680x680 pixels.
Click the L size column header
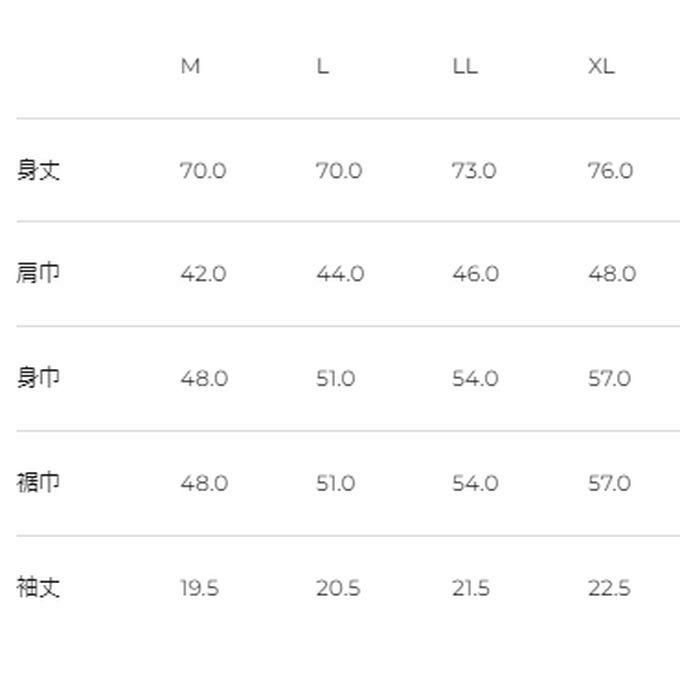[x=322, y=67]
